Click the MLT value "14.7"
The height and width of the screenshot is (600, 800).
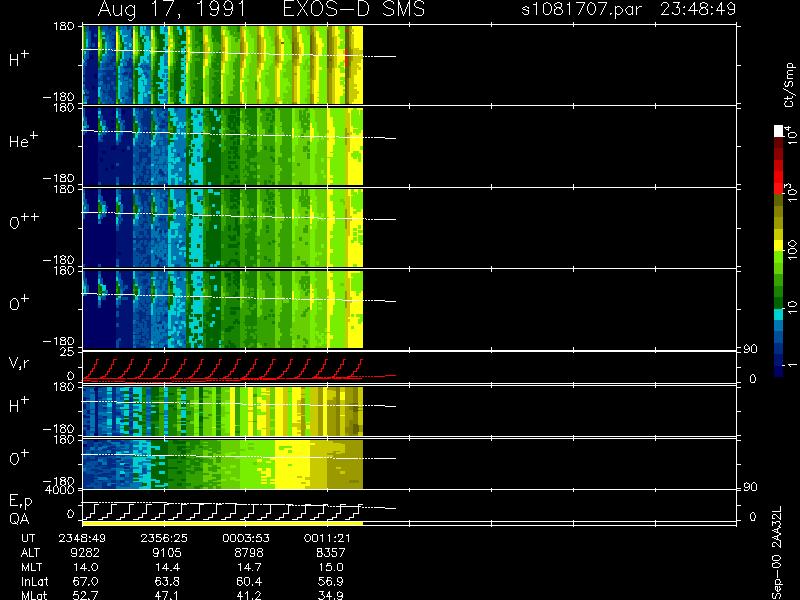point(249,567)
